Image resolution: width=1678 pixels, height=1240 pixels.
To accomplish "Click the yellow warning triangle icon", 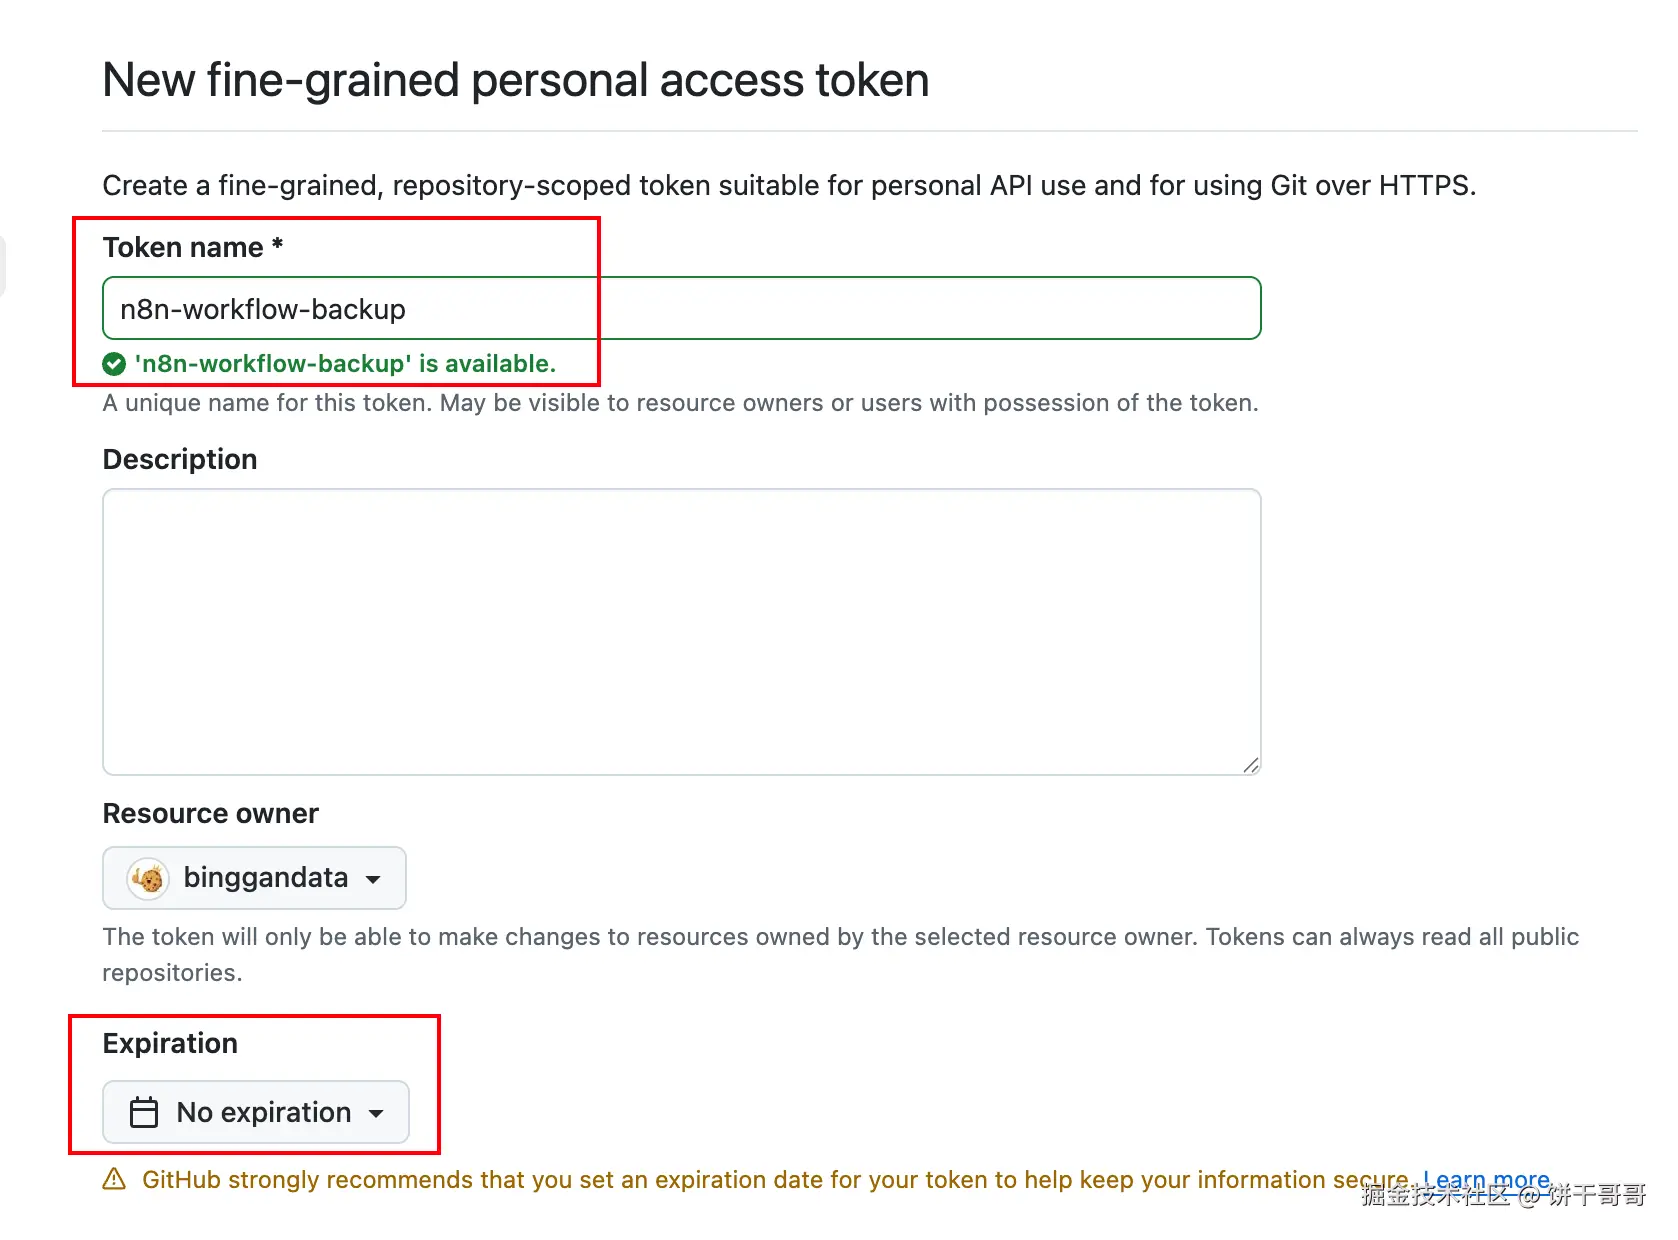I will click(x=114, y=1180).
